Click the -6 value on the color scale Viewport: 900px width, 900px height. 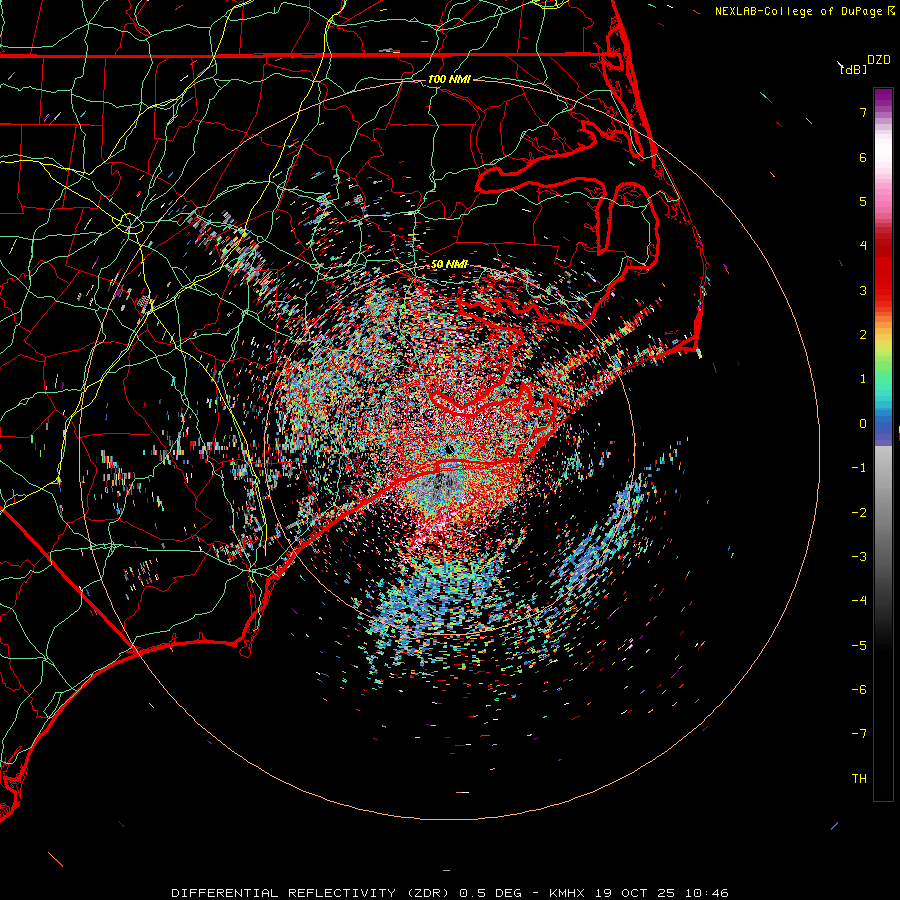pyautogui.click(x=859, y=690)
